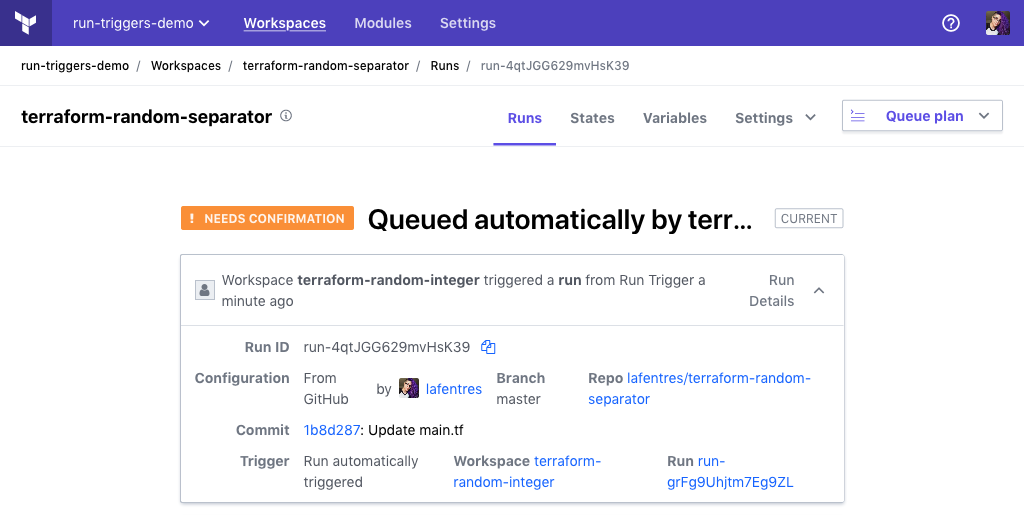Click Runs breadcrumb link
Image resolution: width=1024 pixels, height=515 pixels.
(x=445, y=66)
